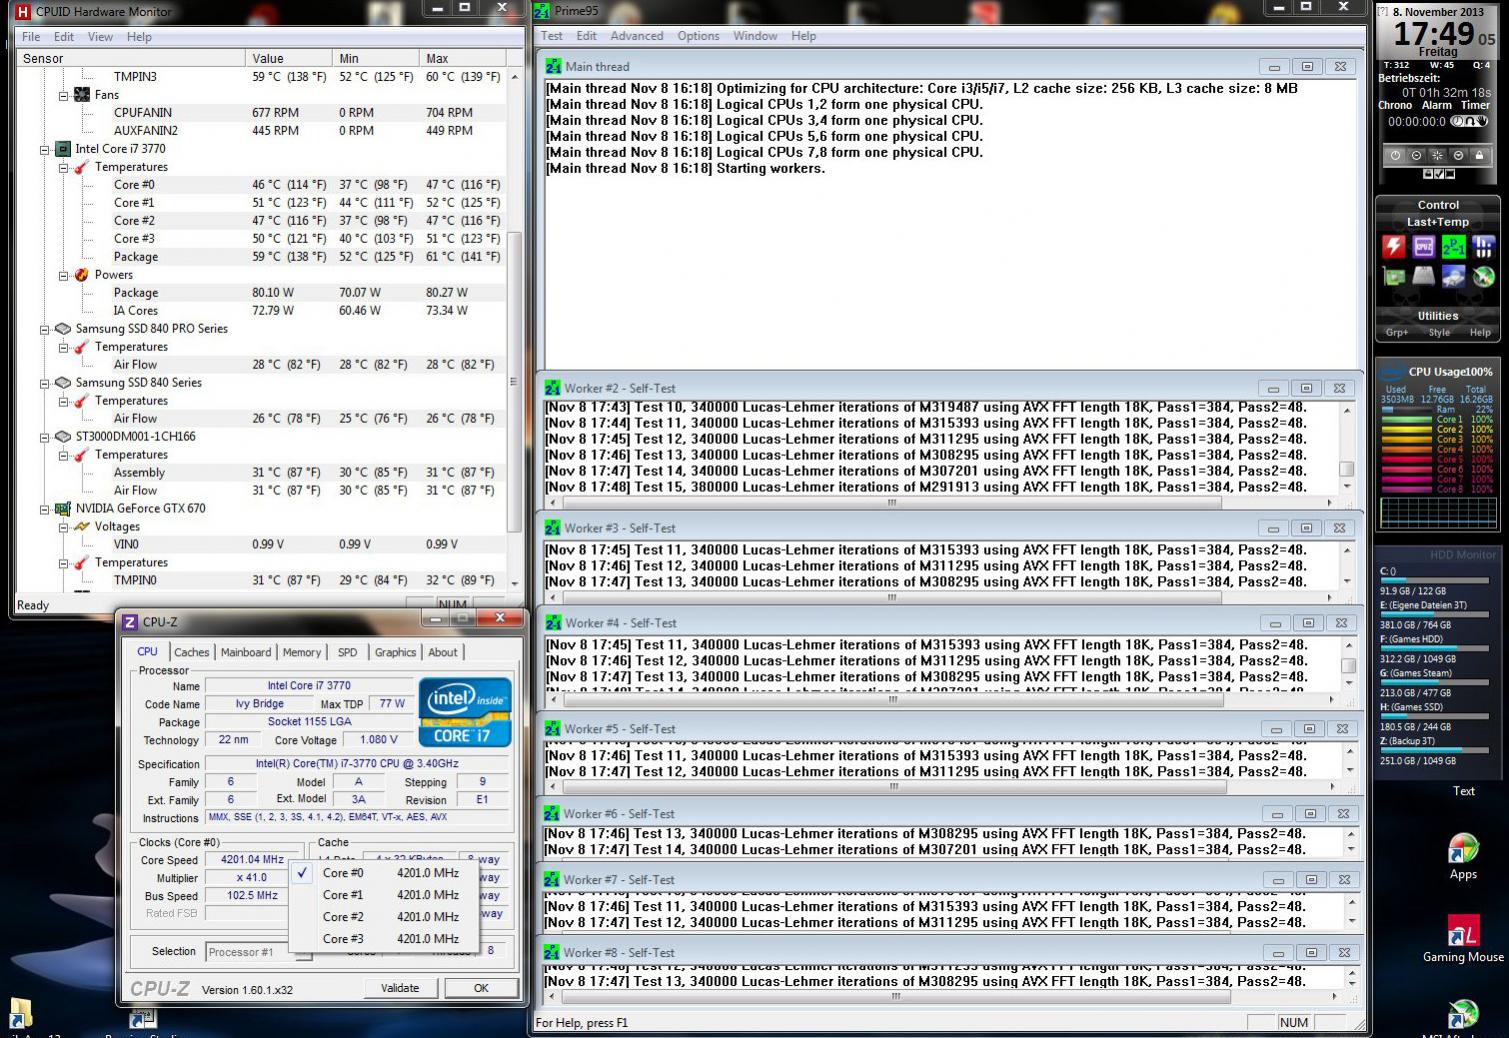
Task: Click the hard drive launcher icon in Control gadget
Action: (x=1424, y=277)
